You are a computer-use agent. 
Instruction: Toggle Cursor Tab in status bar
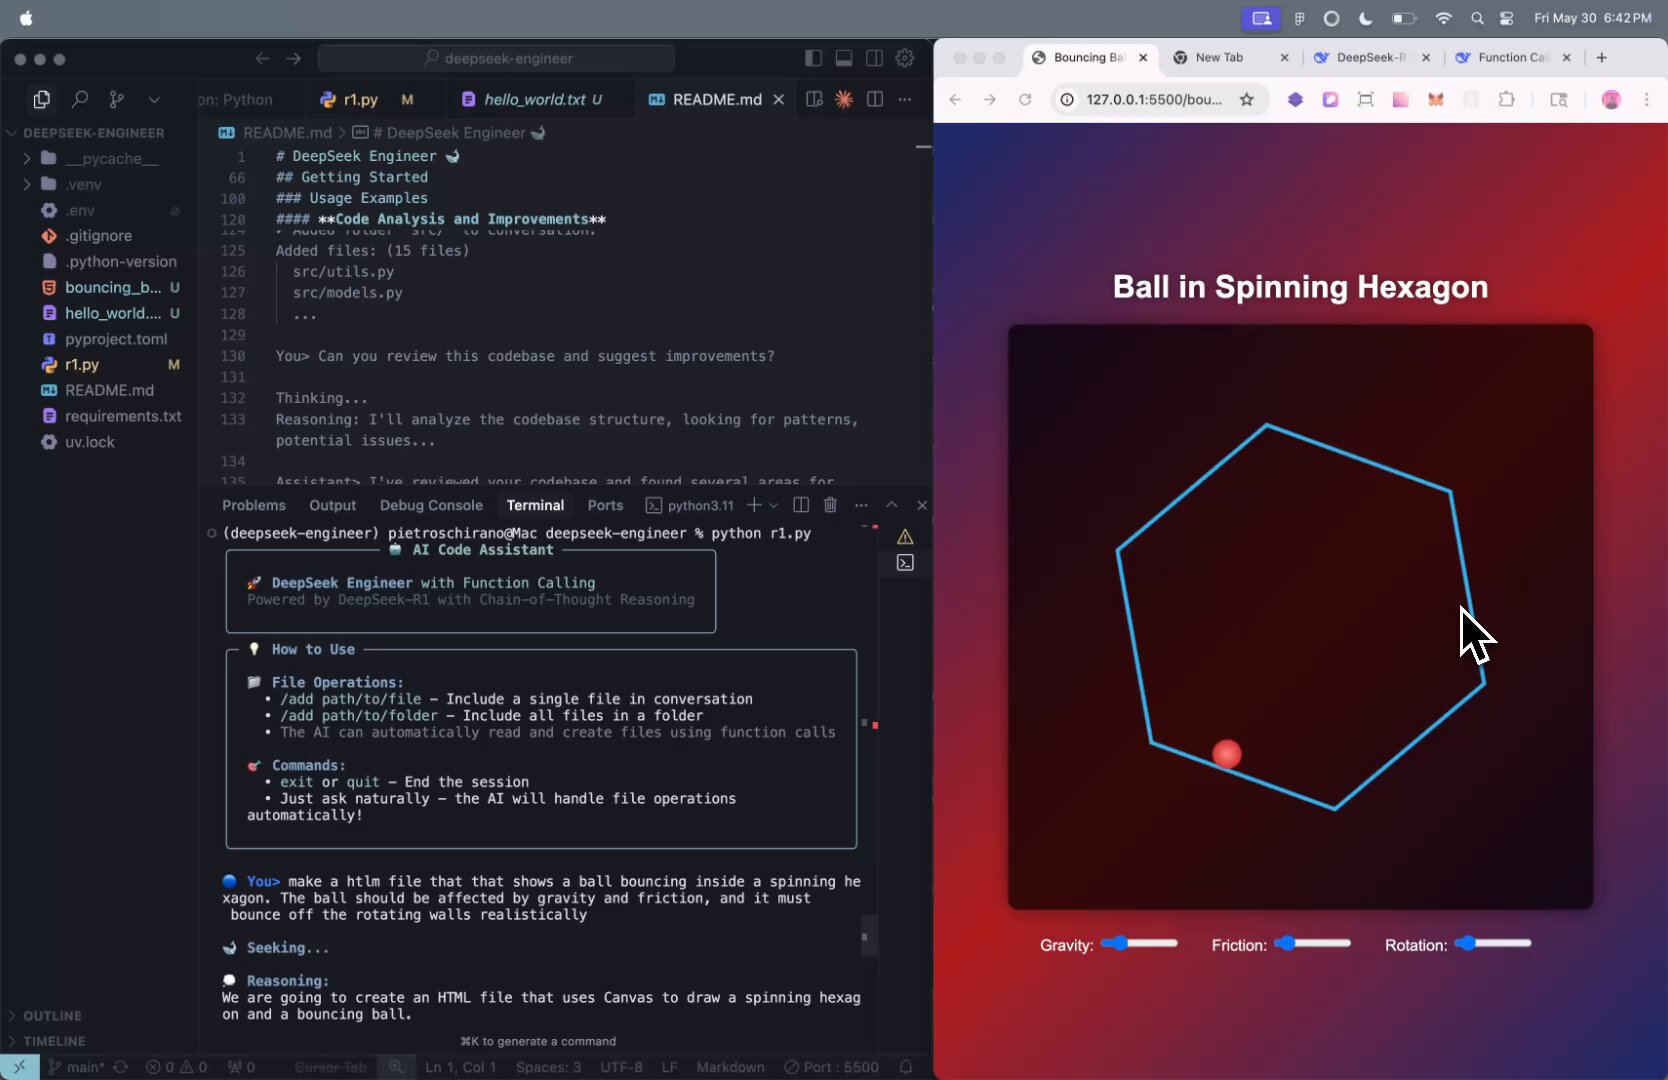[x=330, y=1067]
